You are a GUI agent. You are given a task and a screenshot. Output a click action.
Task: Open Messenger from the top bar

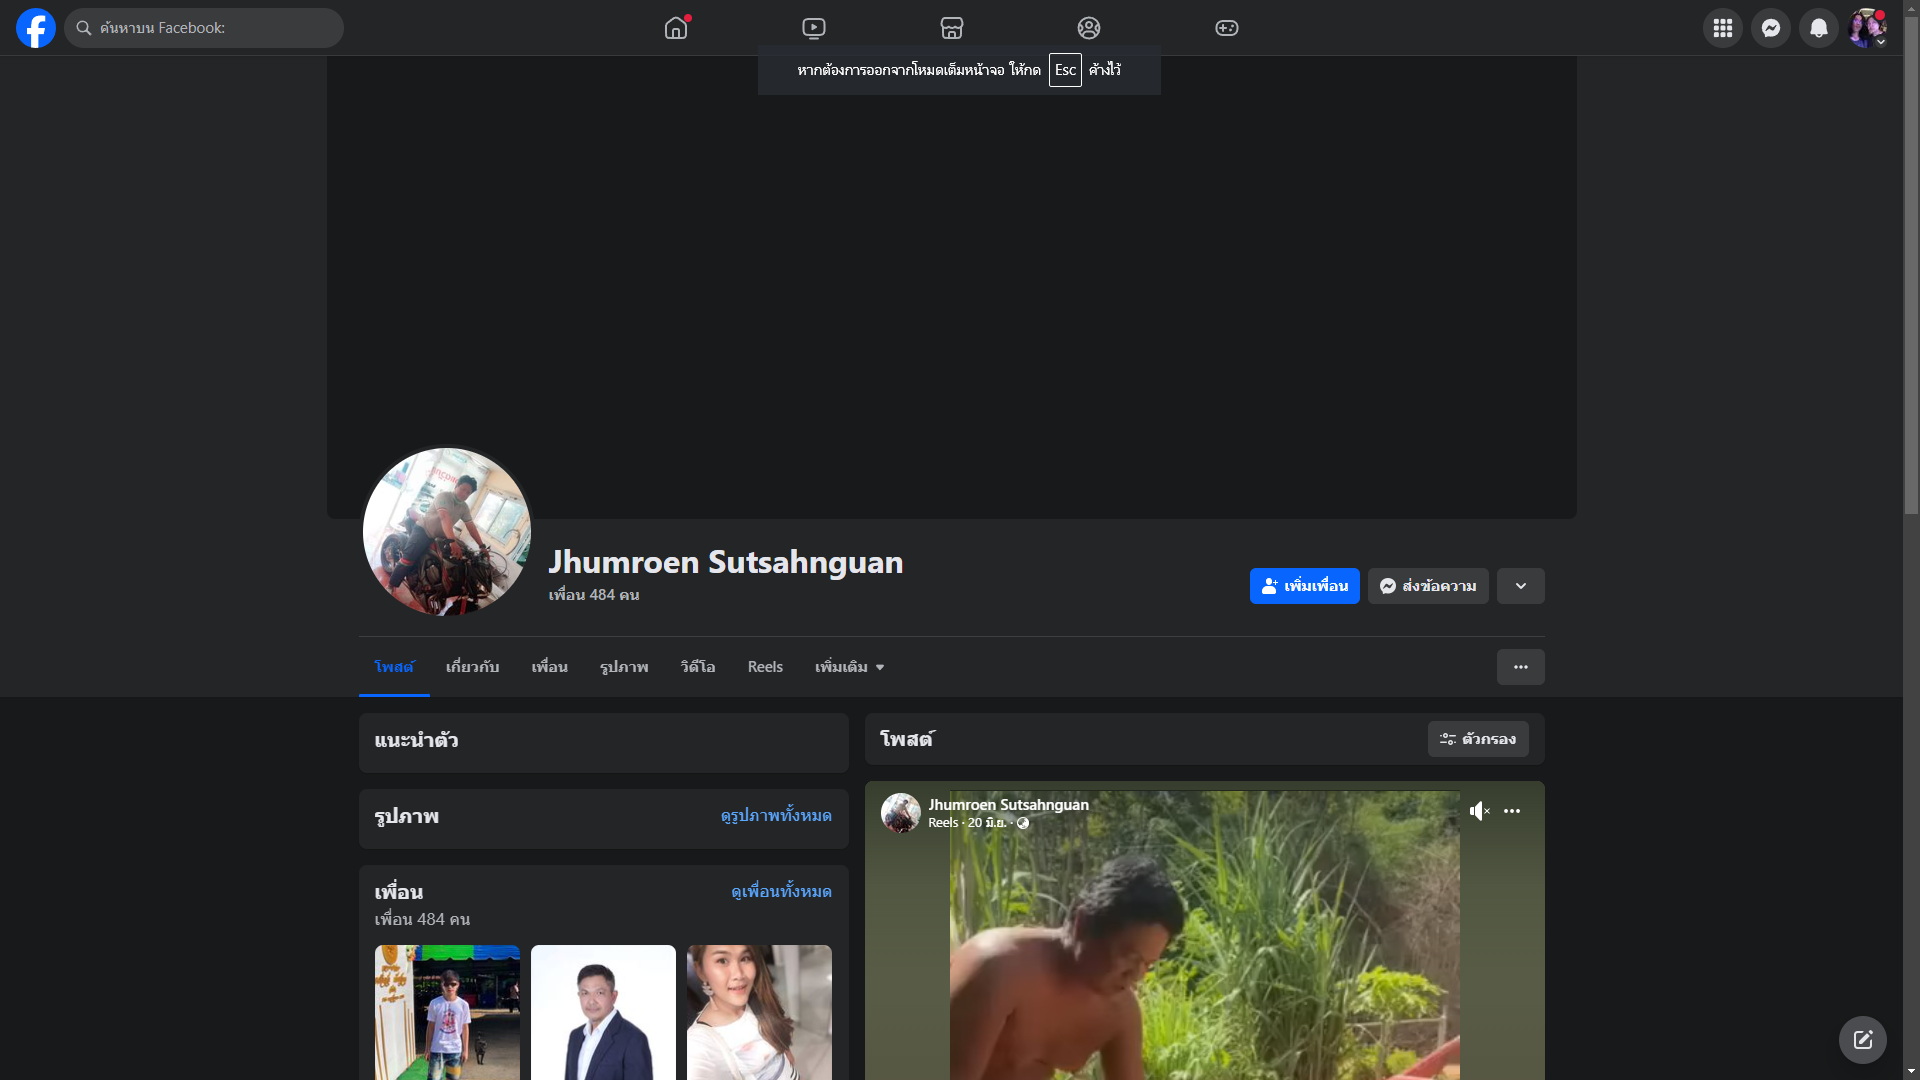(x=1771, y=28)
